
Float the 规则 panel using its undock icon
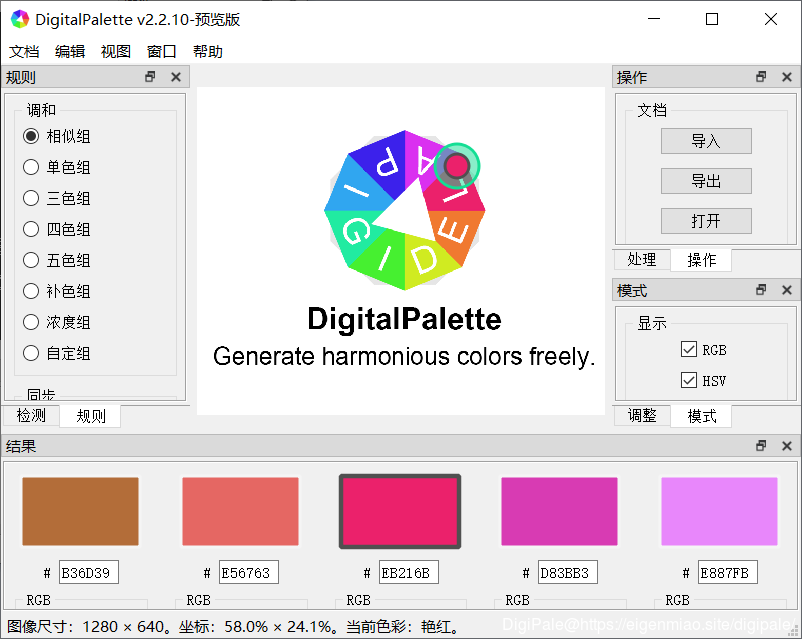coord(151,77)
